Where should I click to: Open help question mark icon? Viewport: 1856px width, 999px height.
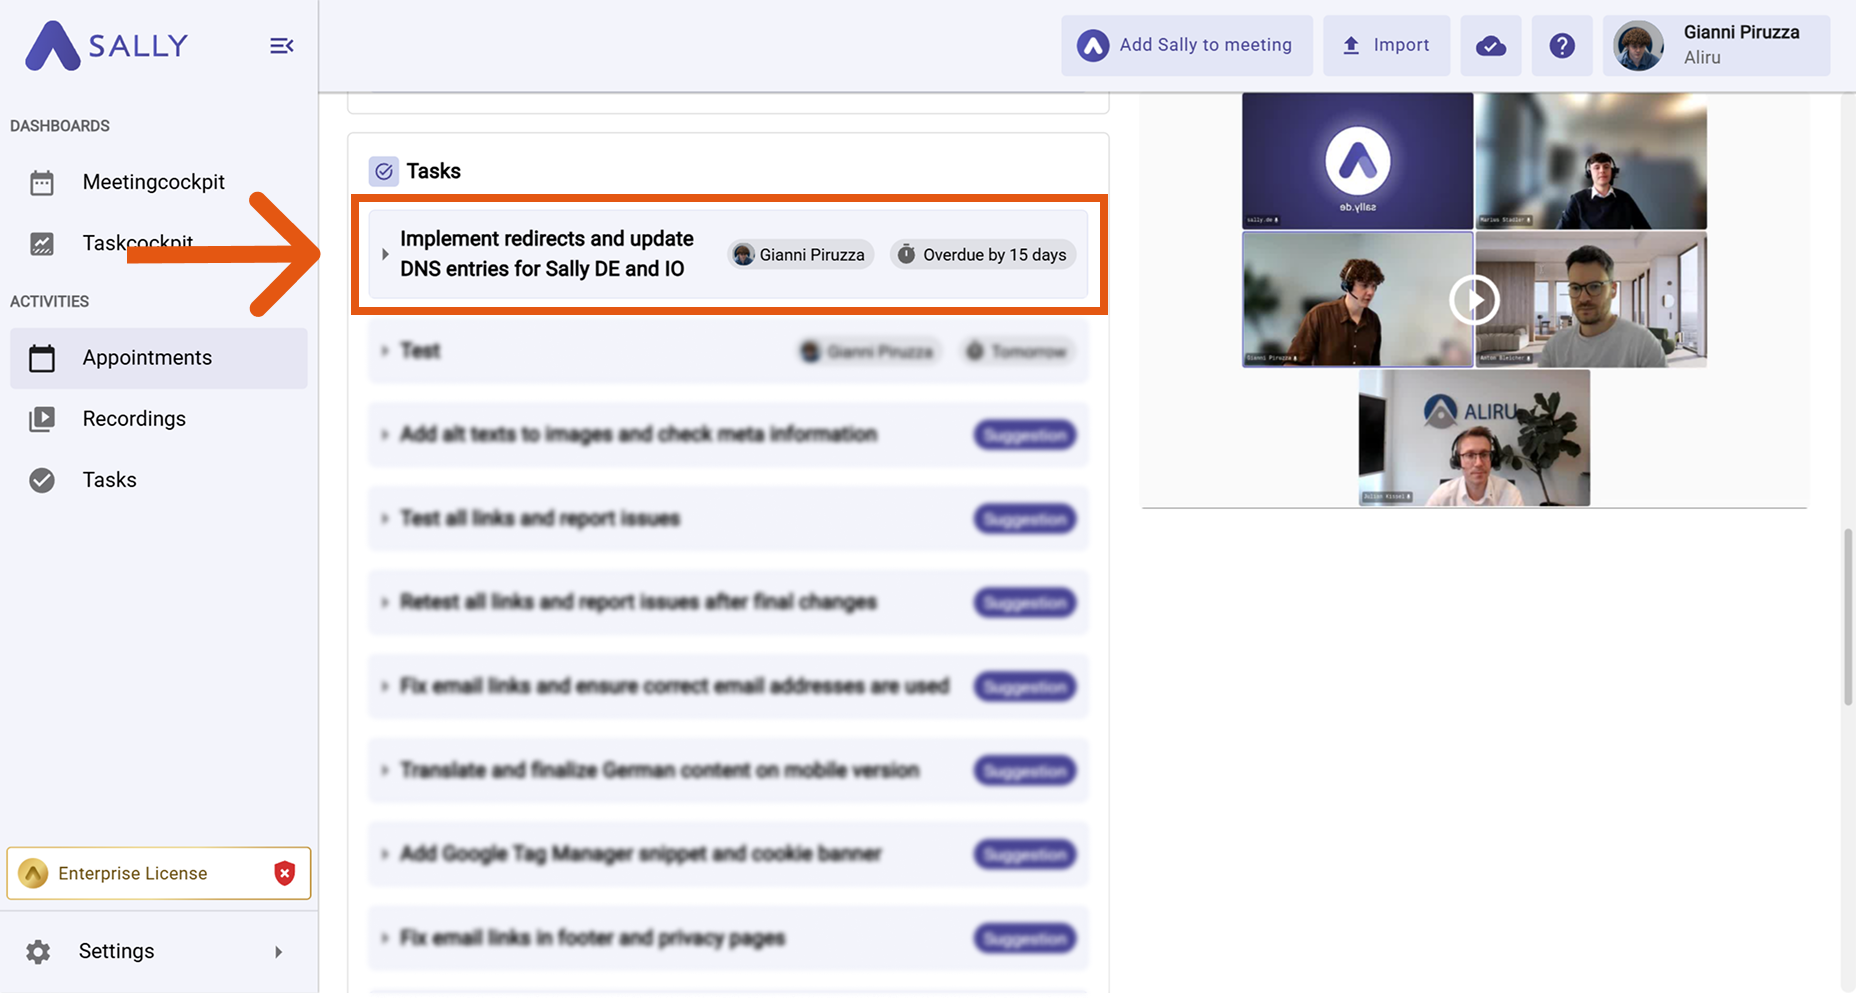(1562, 46)
